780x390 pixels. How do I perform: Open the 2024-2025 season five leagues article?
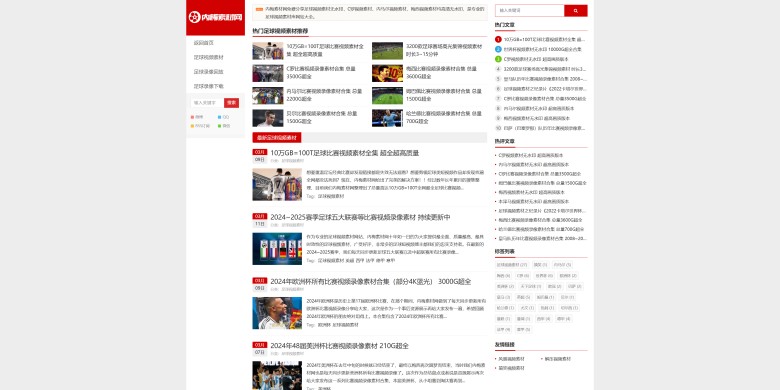tap(360, 217)
